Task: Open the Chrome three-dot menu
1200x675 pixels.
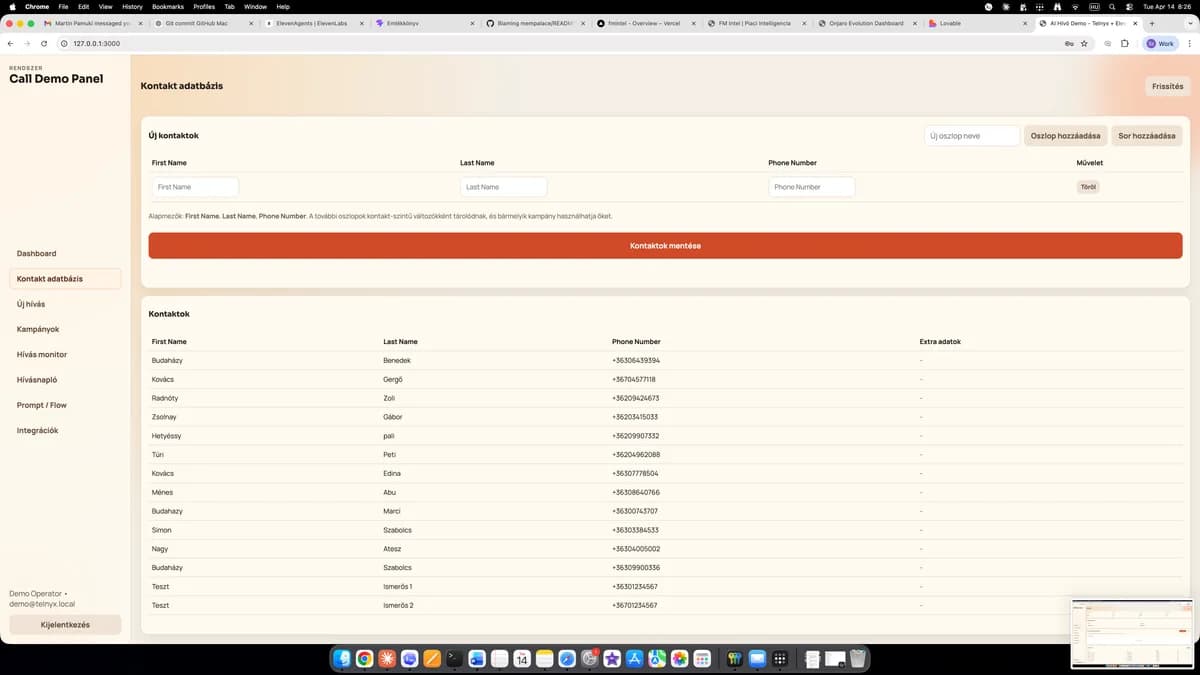Action: pos(1190,44)
